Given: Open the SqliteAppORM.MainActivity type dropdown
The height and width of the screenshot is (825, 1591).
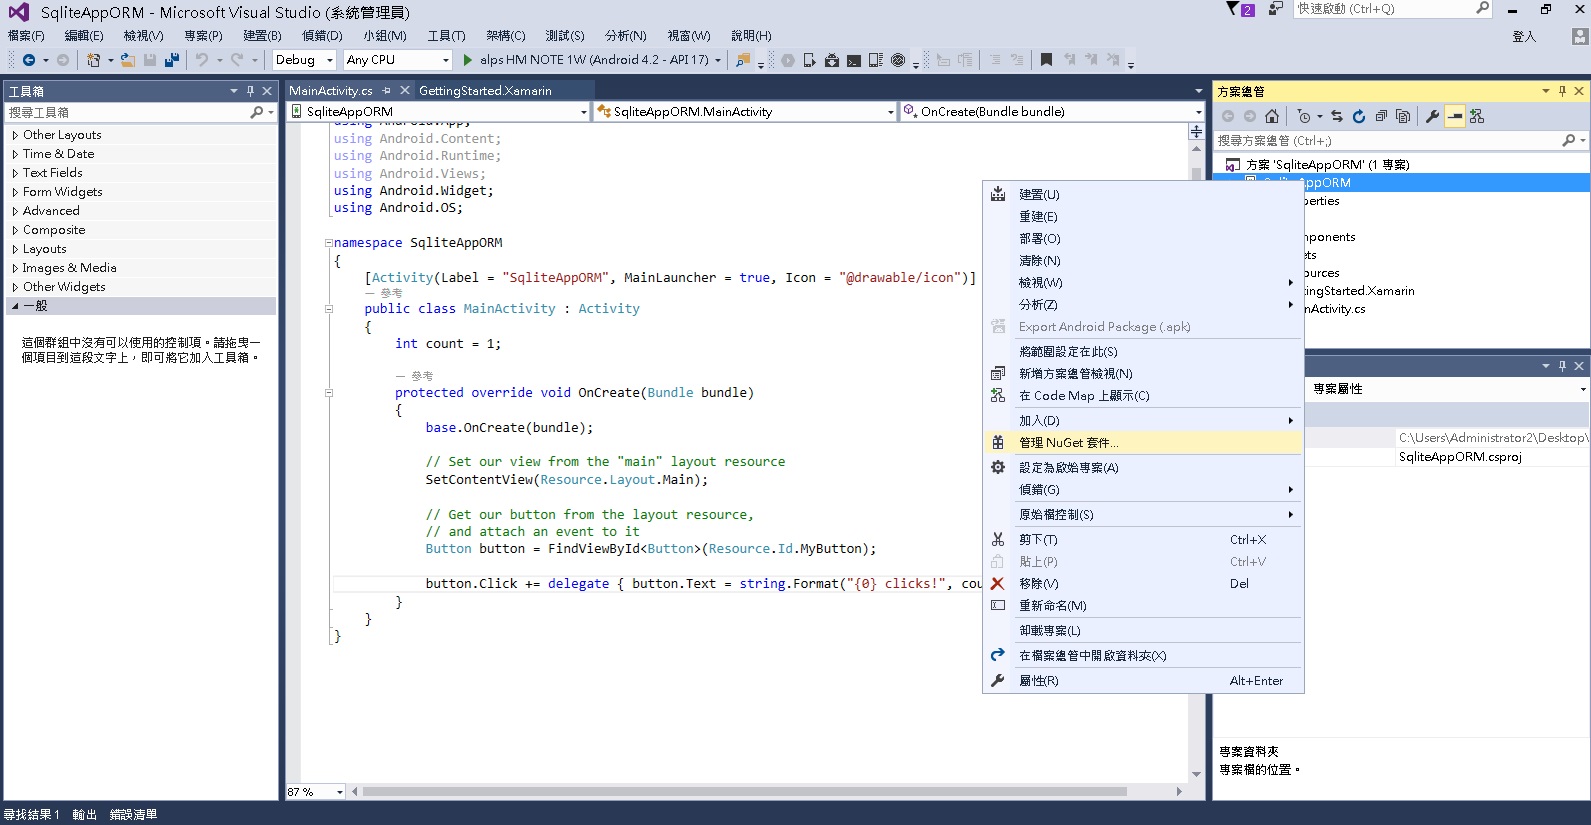Looking at the screenshot, I should 745,112.
